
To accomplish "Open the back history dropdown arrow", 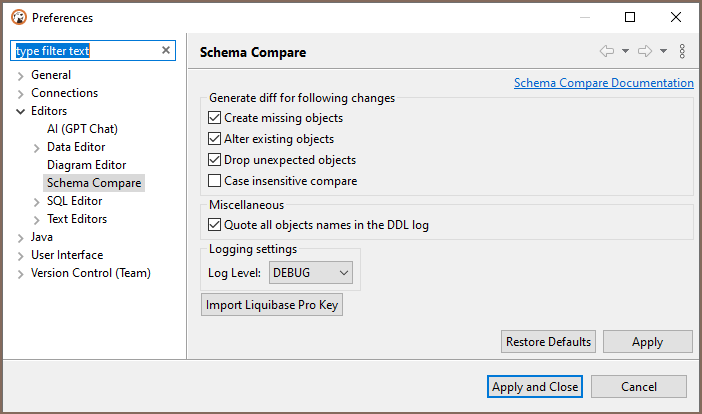I will pos(625,51).
